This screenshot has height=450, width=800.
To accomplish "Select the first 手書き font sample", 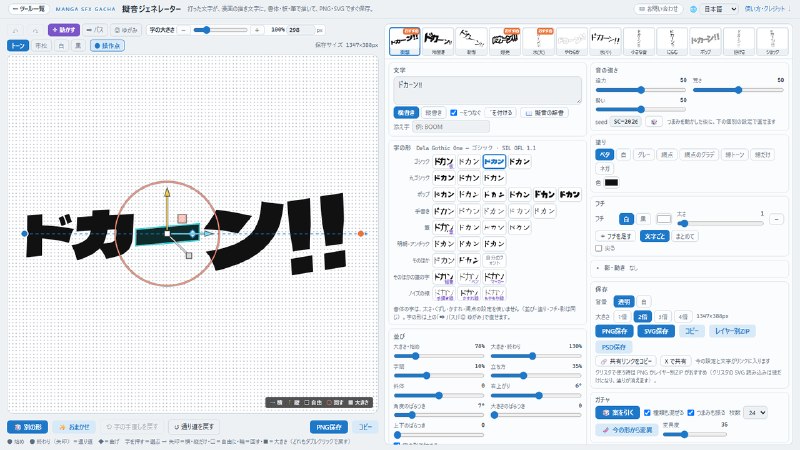I will coord(444,211).
